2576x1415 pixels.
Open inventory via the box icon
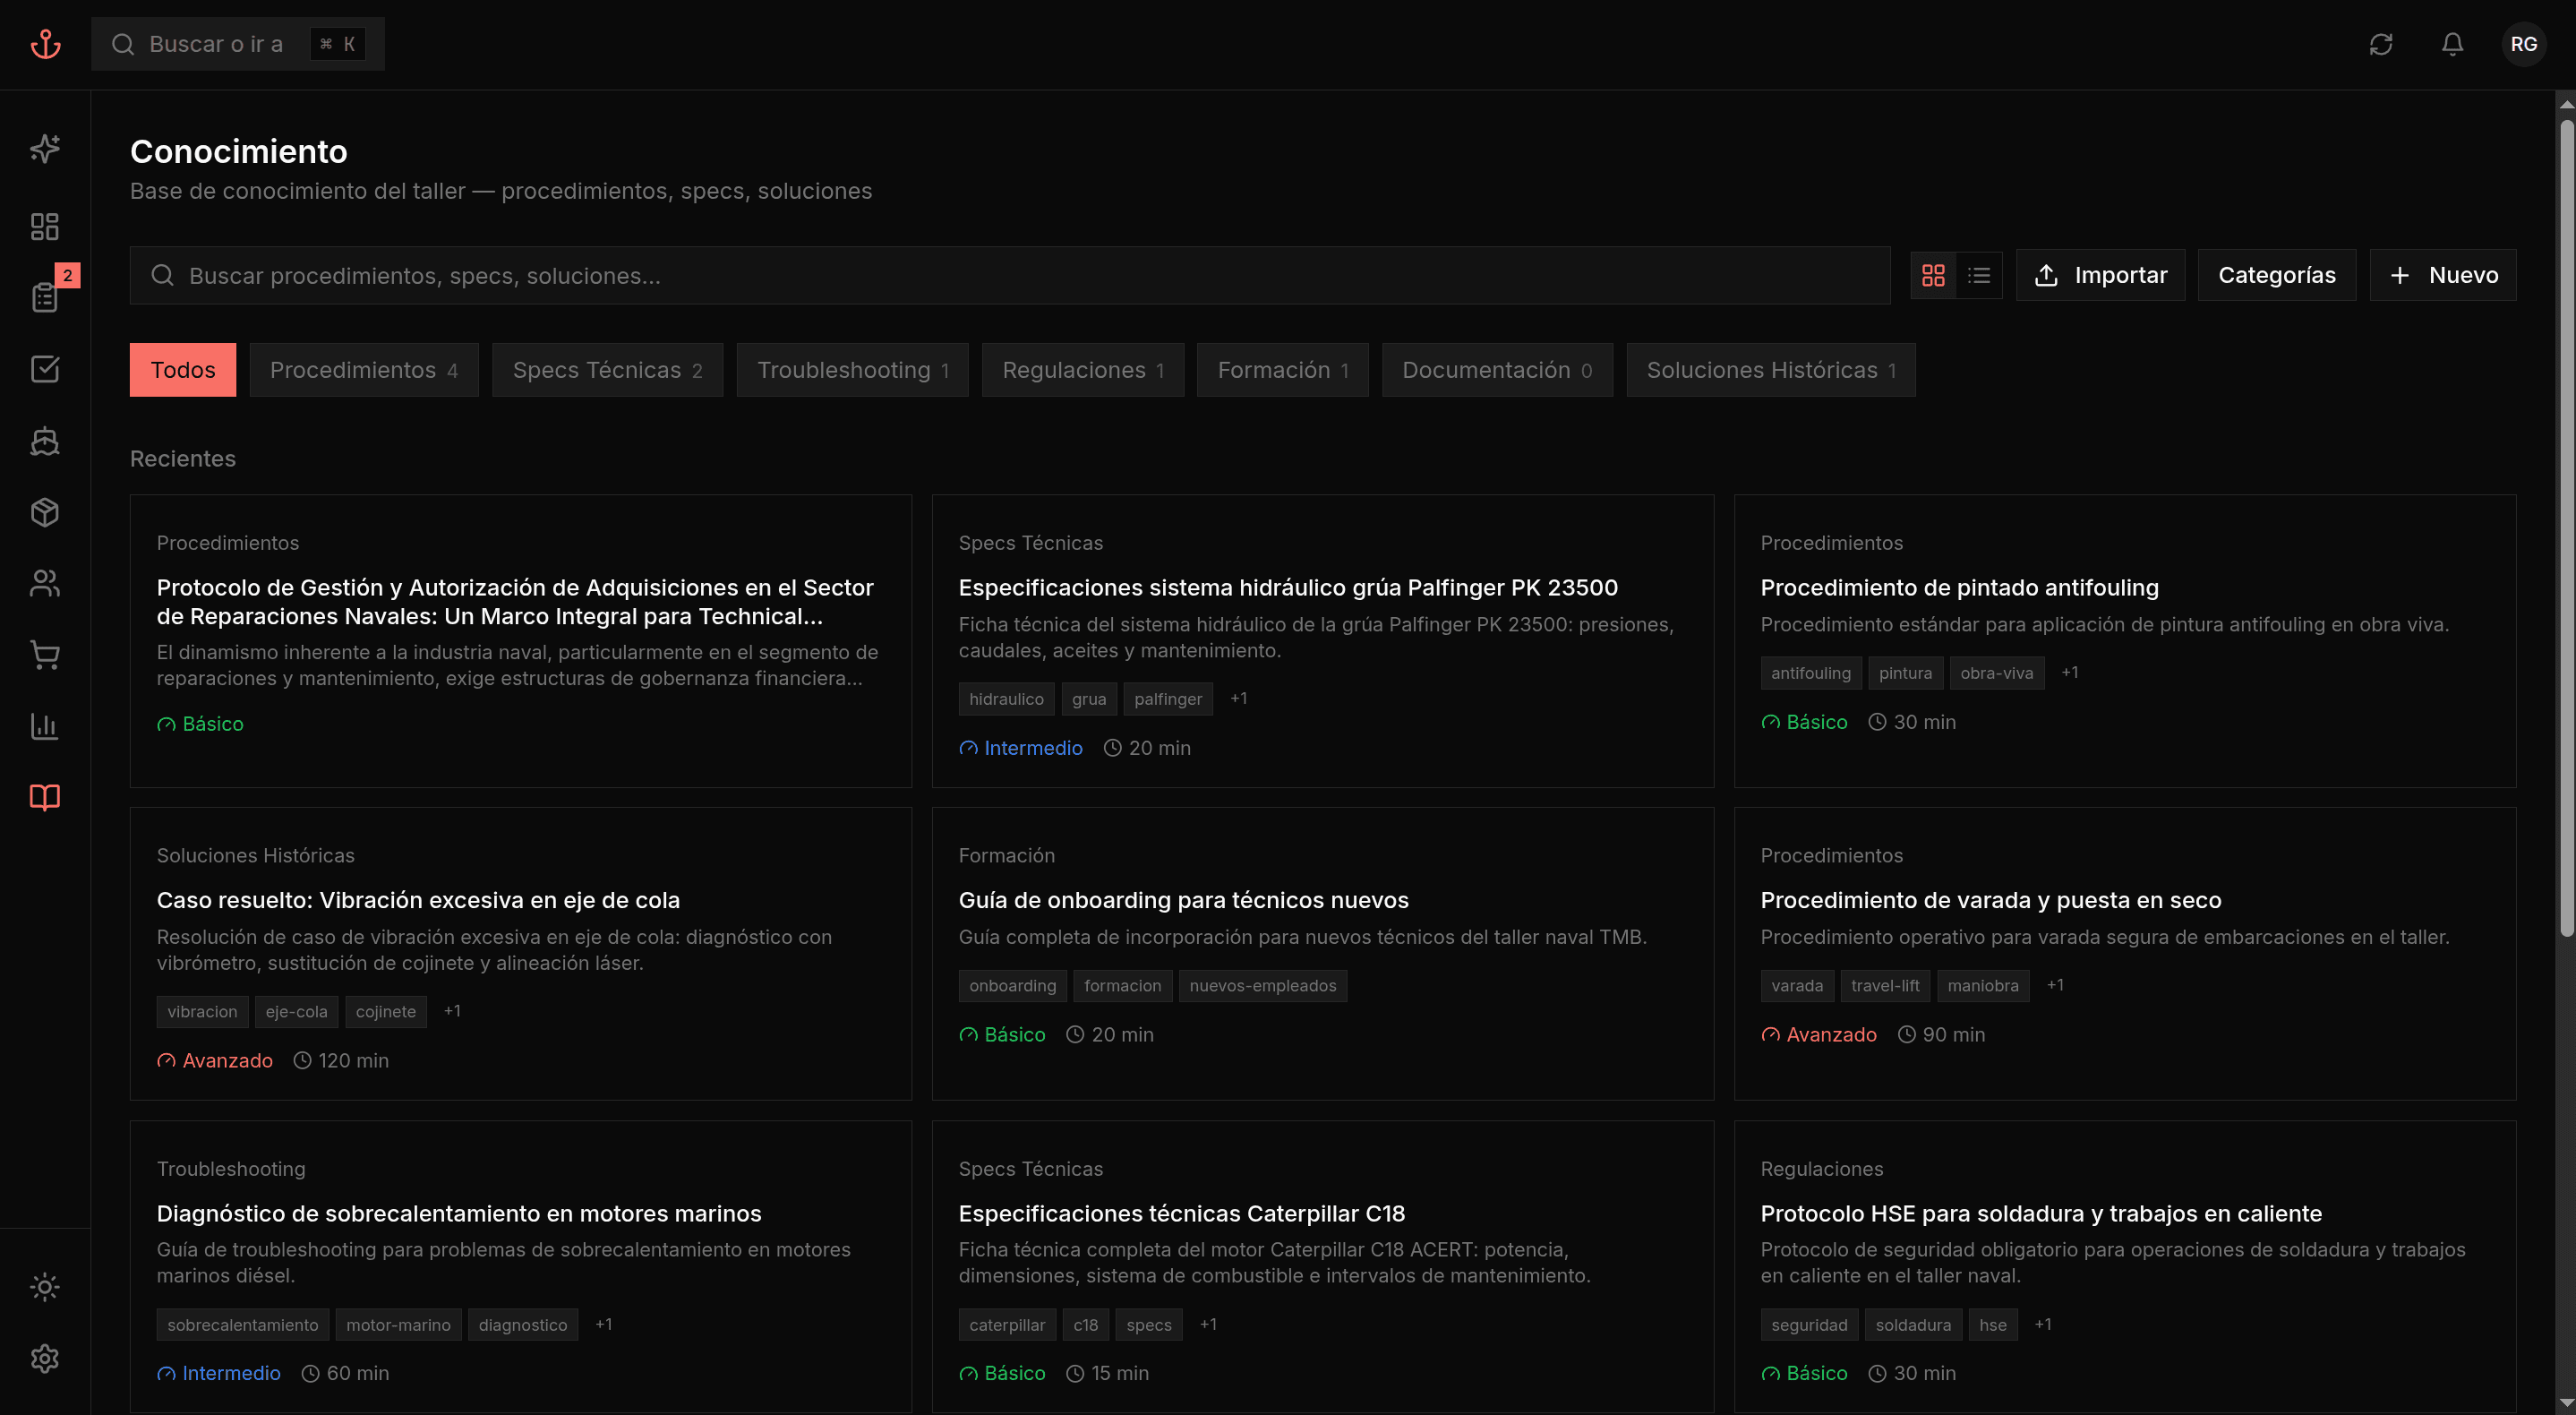coord(44,512)
